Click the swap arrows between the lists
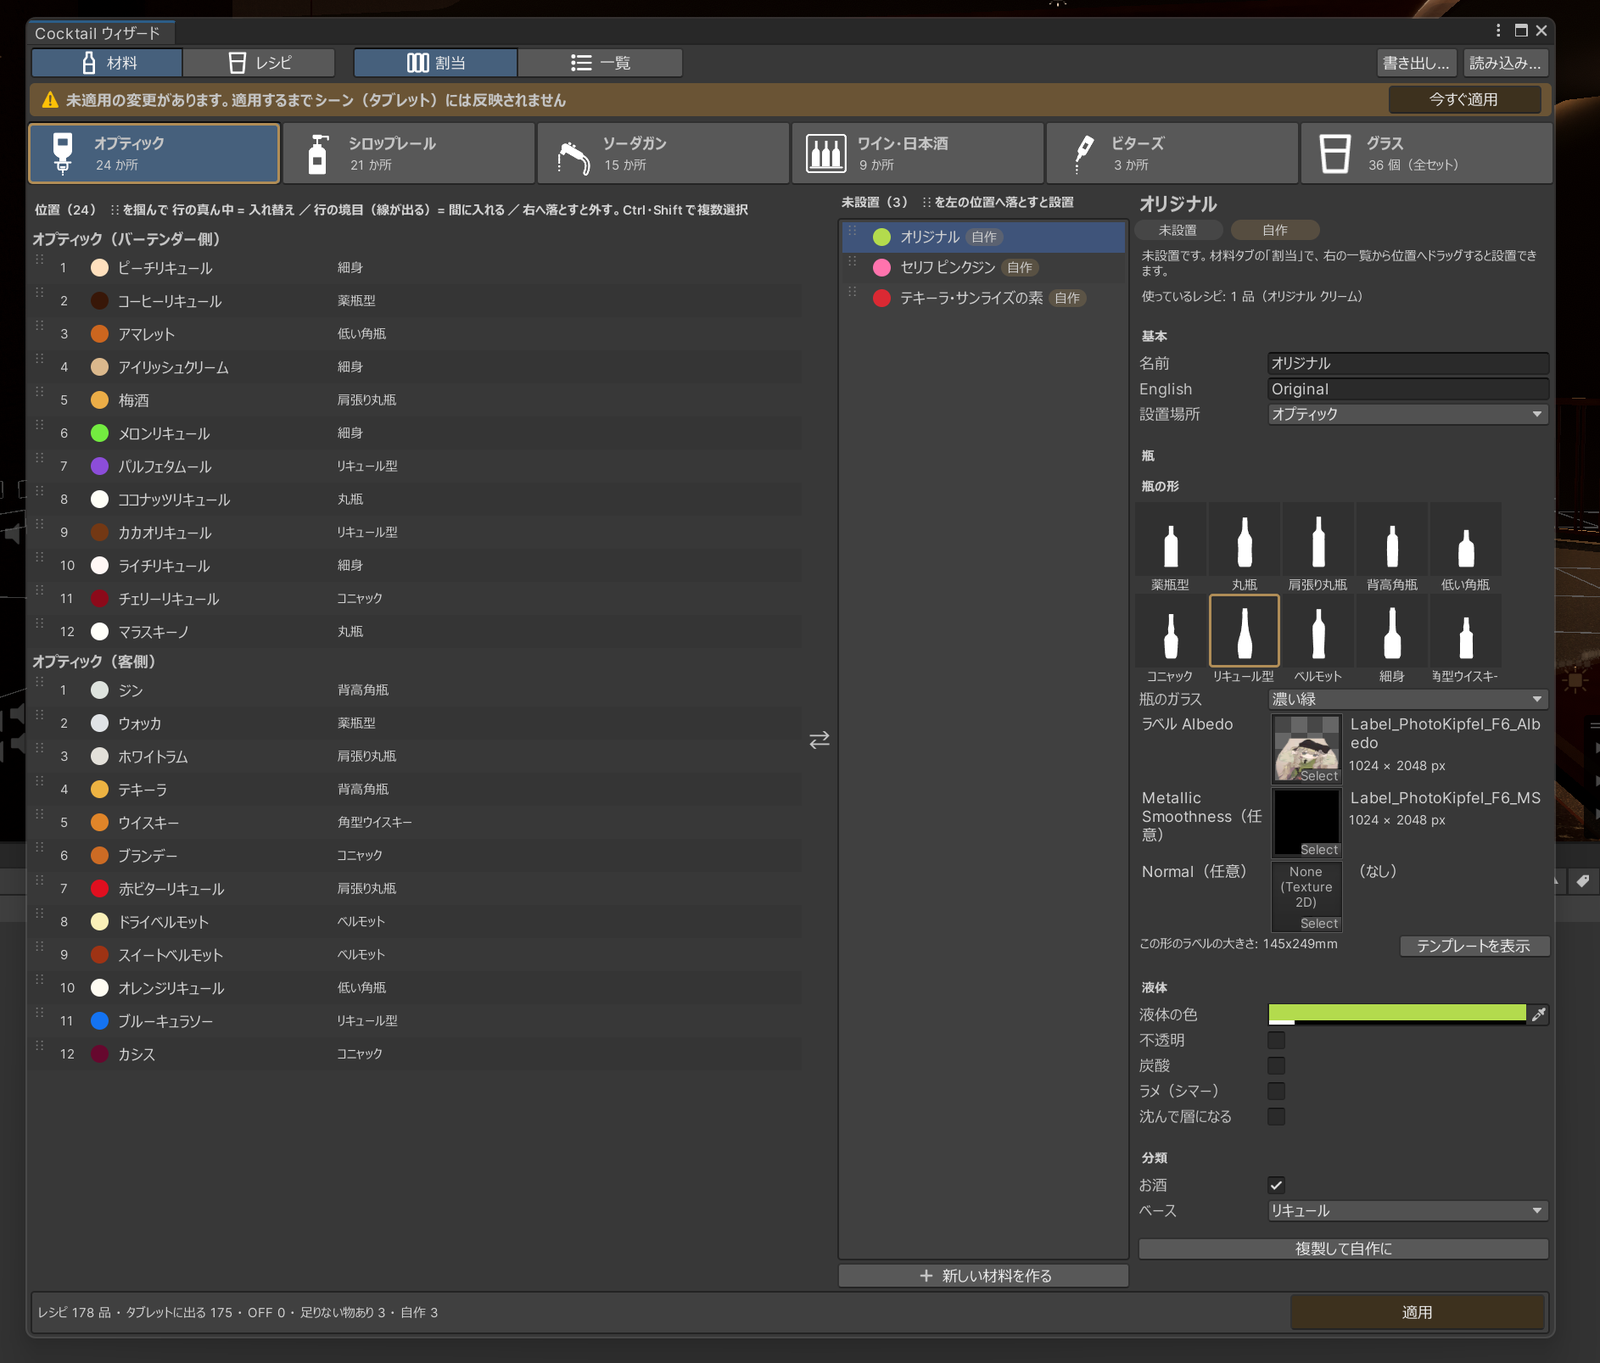Screen dimensions: 1600x1363 point(819,740)
